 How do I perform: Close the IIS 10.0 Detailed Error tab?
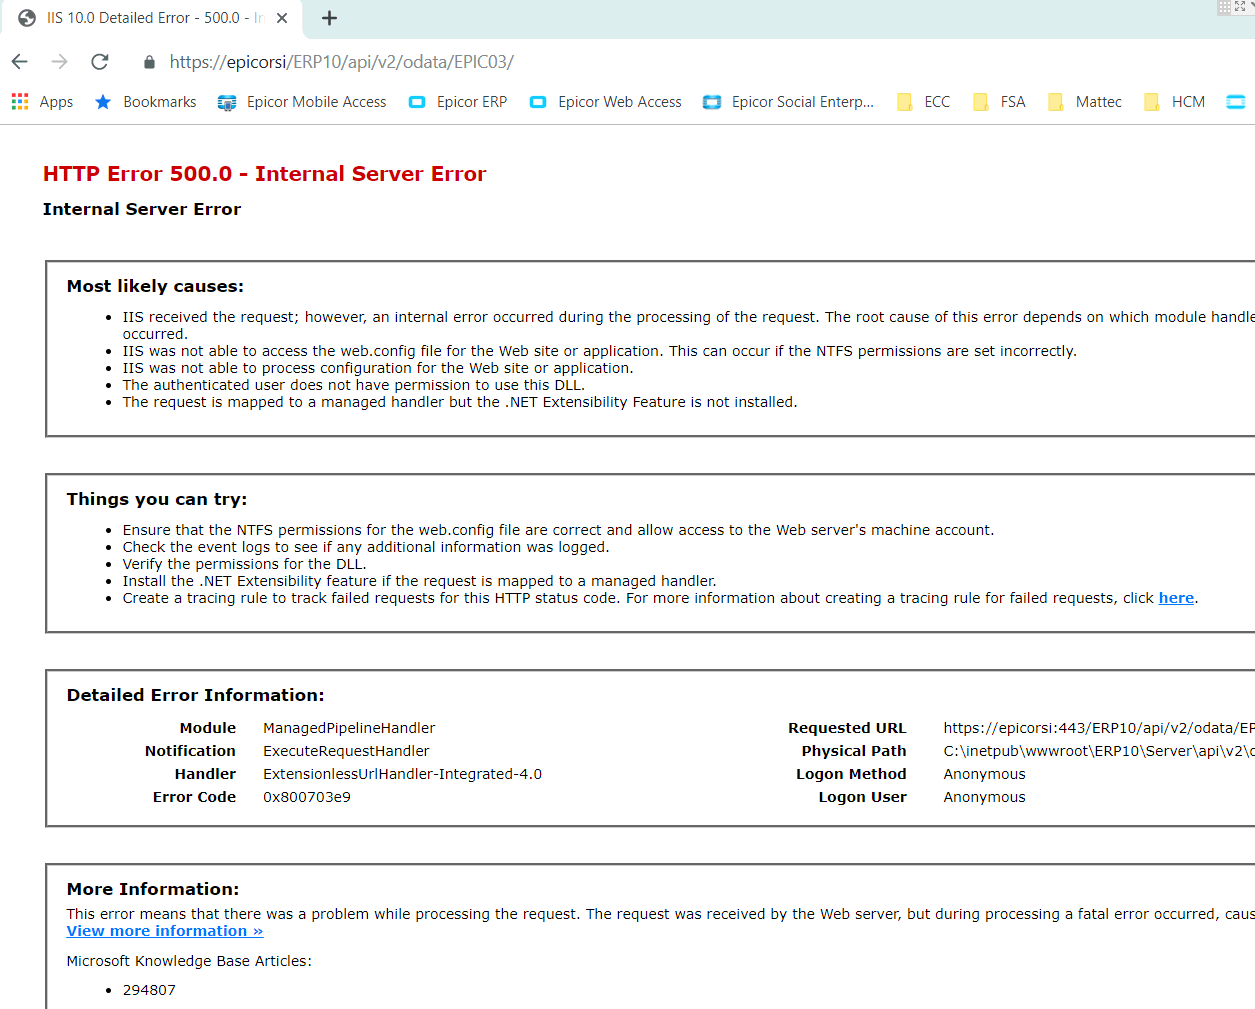pyautogui.click(x=282, y=18)
